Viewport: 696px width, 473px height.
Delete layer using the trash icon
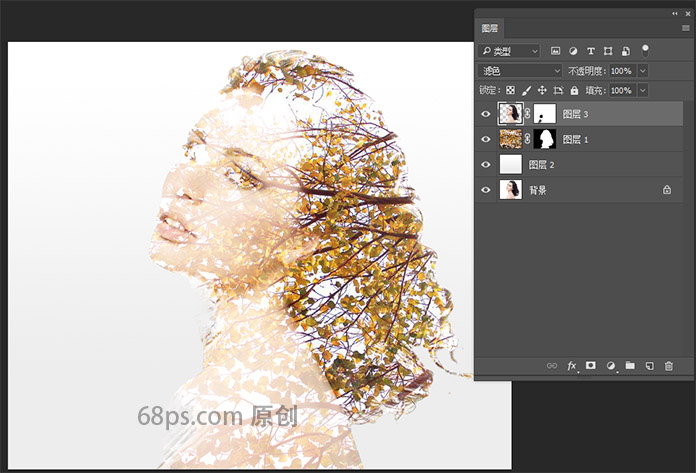668,366
